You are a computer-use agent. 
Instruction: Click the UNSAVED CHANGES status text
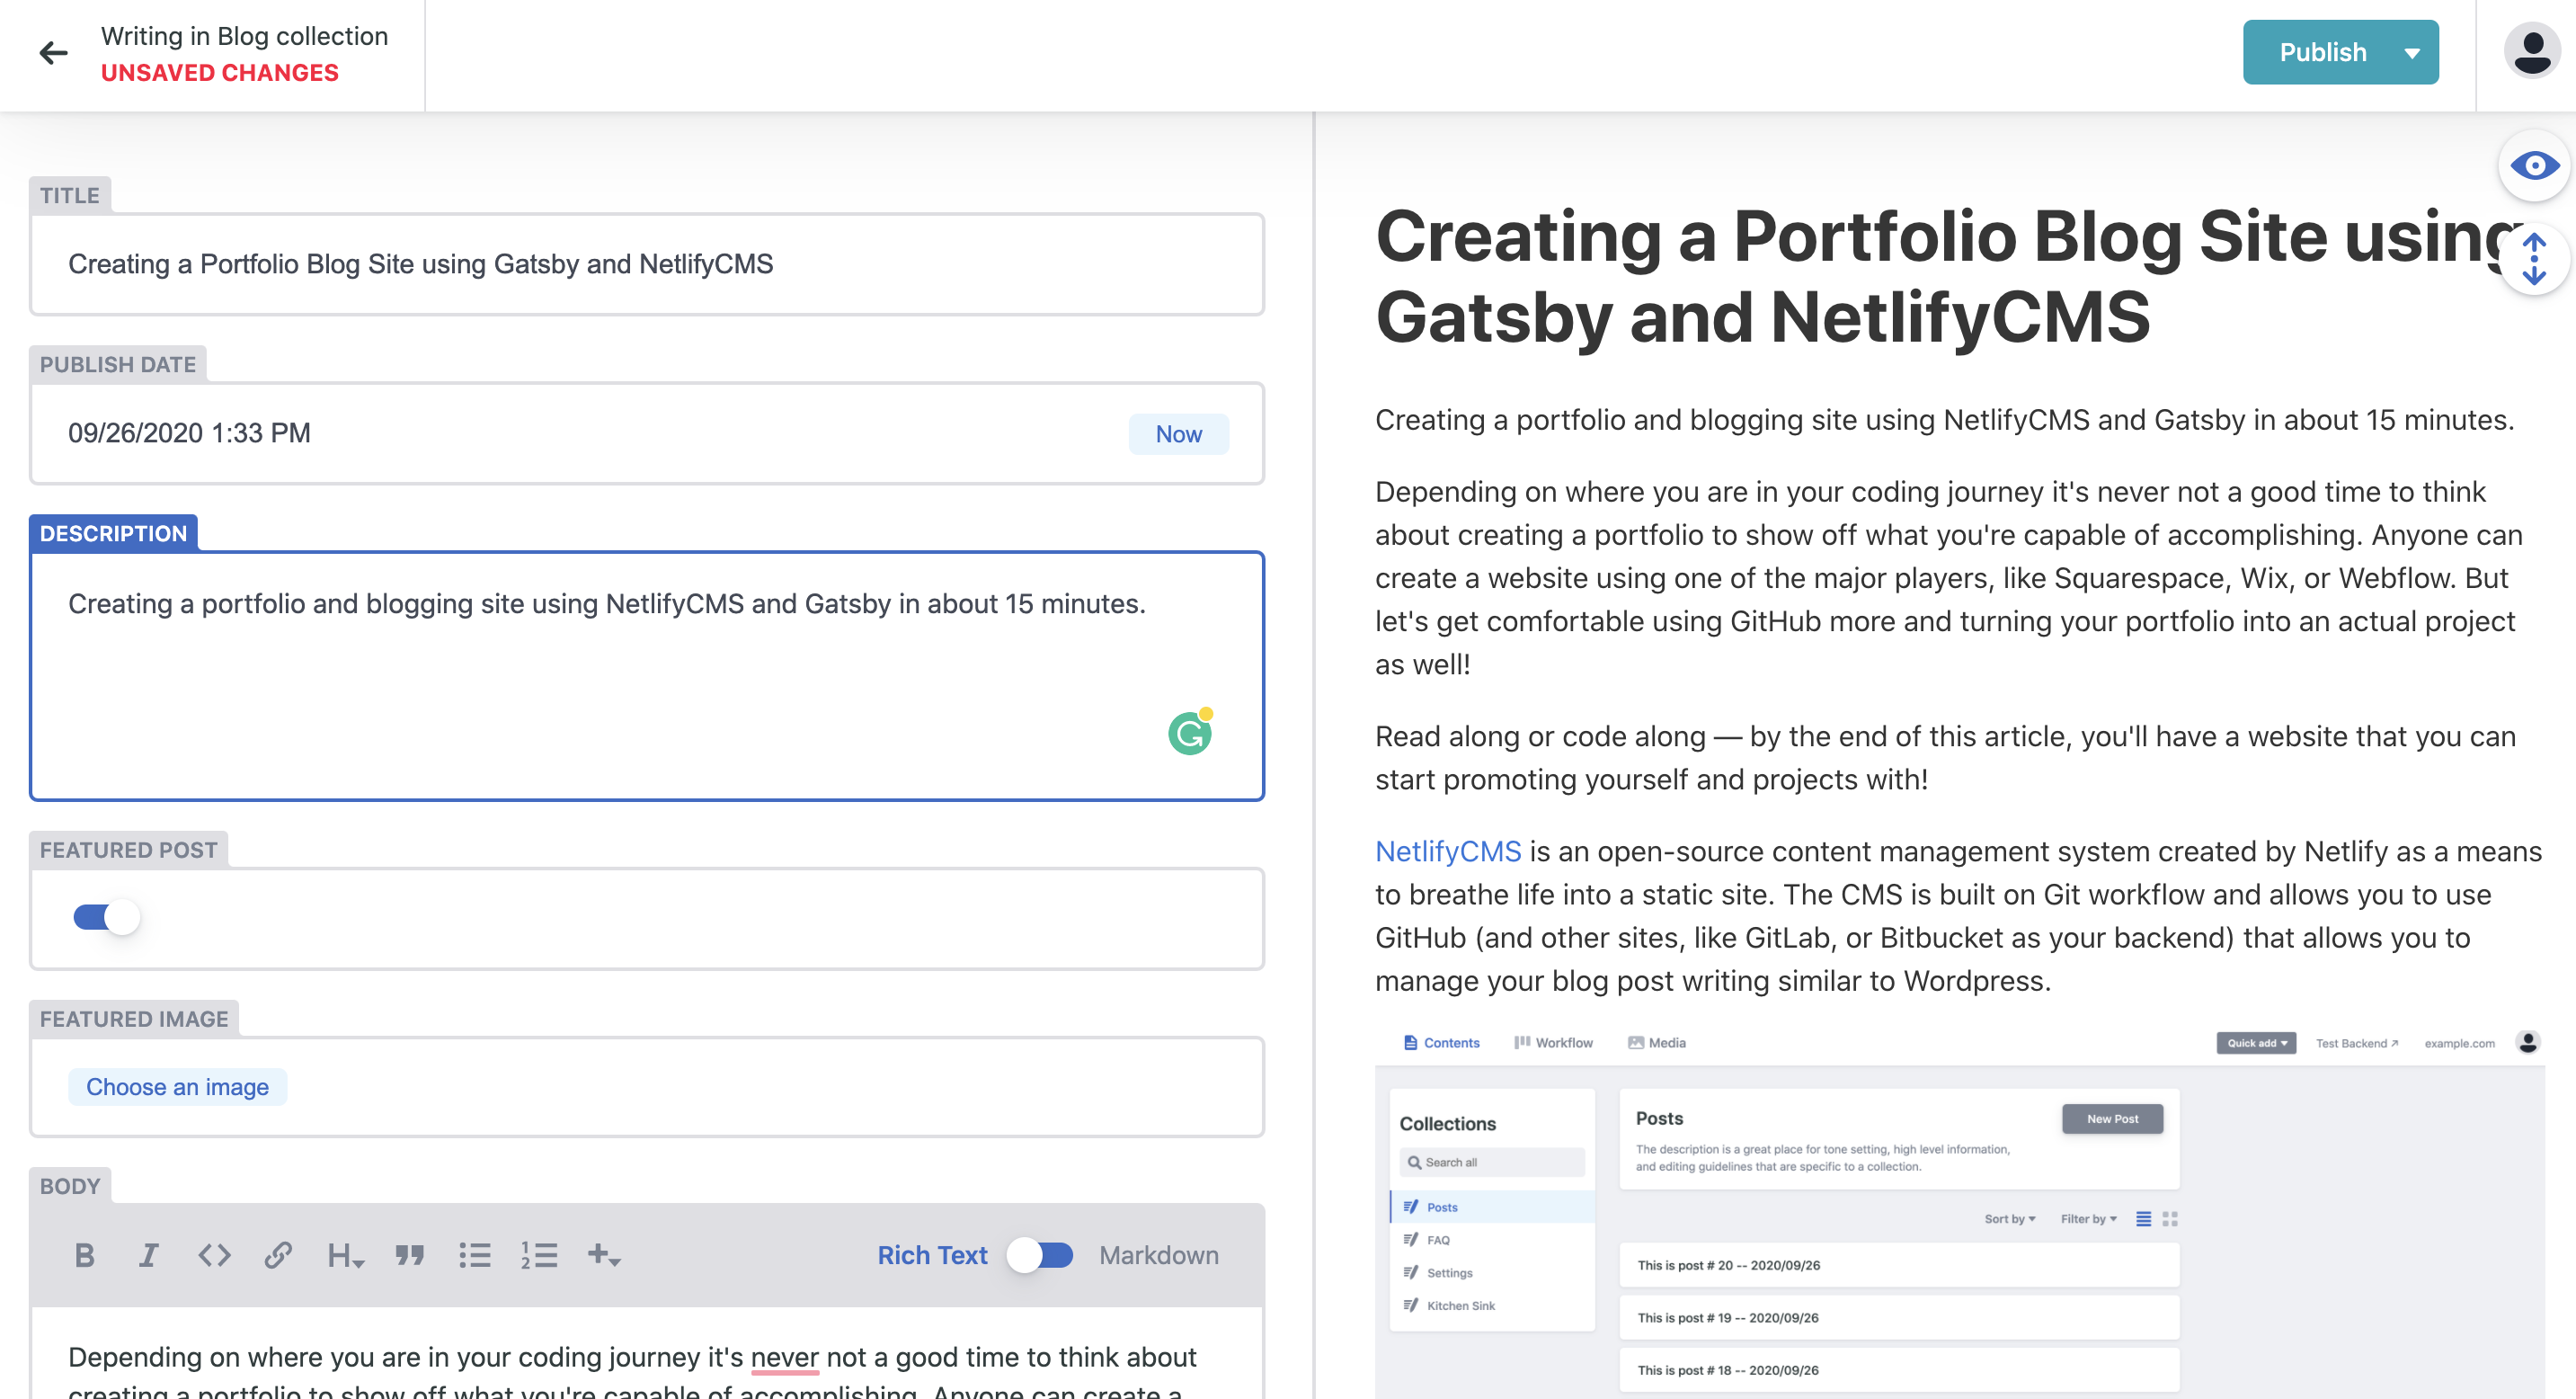click(x=220, y=73)
